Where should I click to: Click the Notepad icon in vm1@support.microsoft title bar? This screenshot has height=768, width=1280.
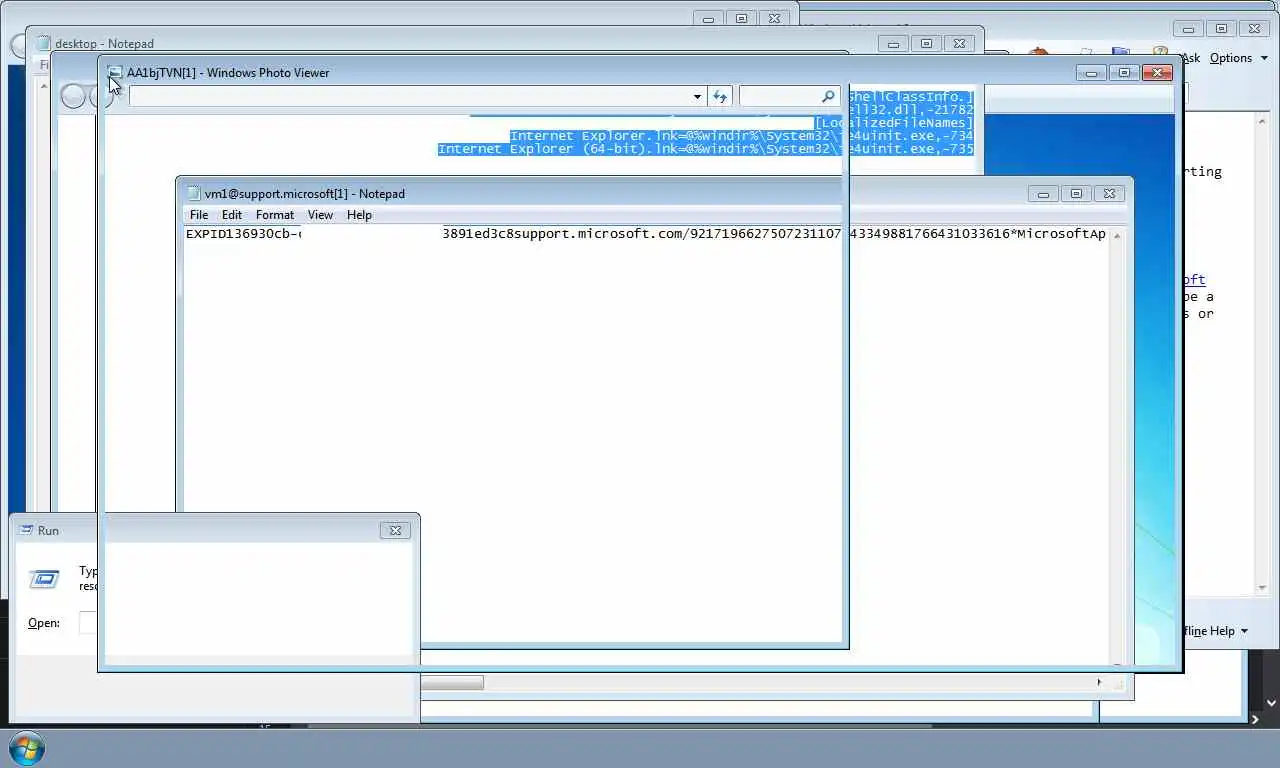coord(194,194)
